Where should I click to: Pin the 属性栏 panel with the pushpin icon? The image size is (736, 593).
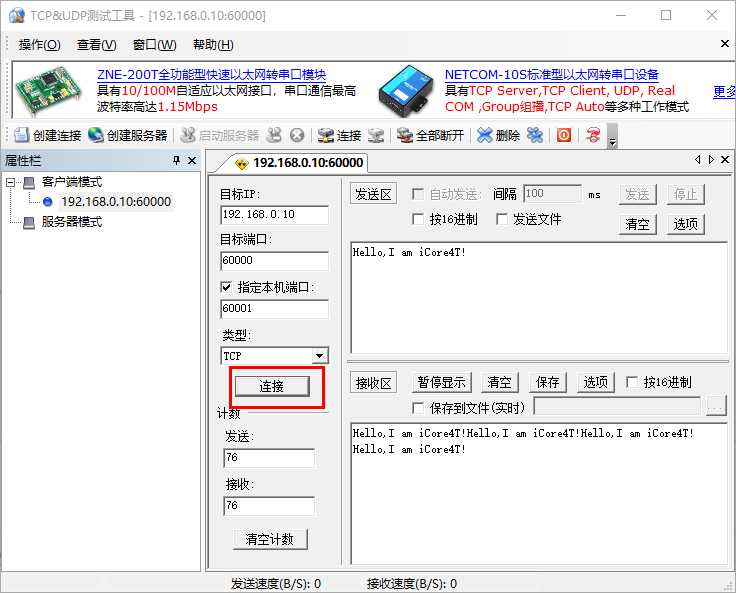tap(177, 161)
